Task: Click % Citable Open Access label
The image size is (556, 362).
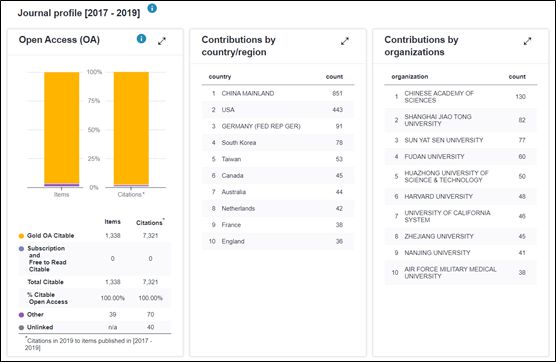Action: [47, 299]
